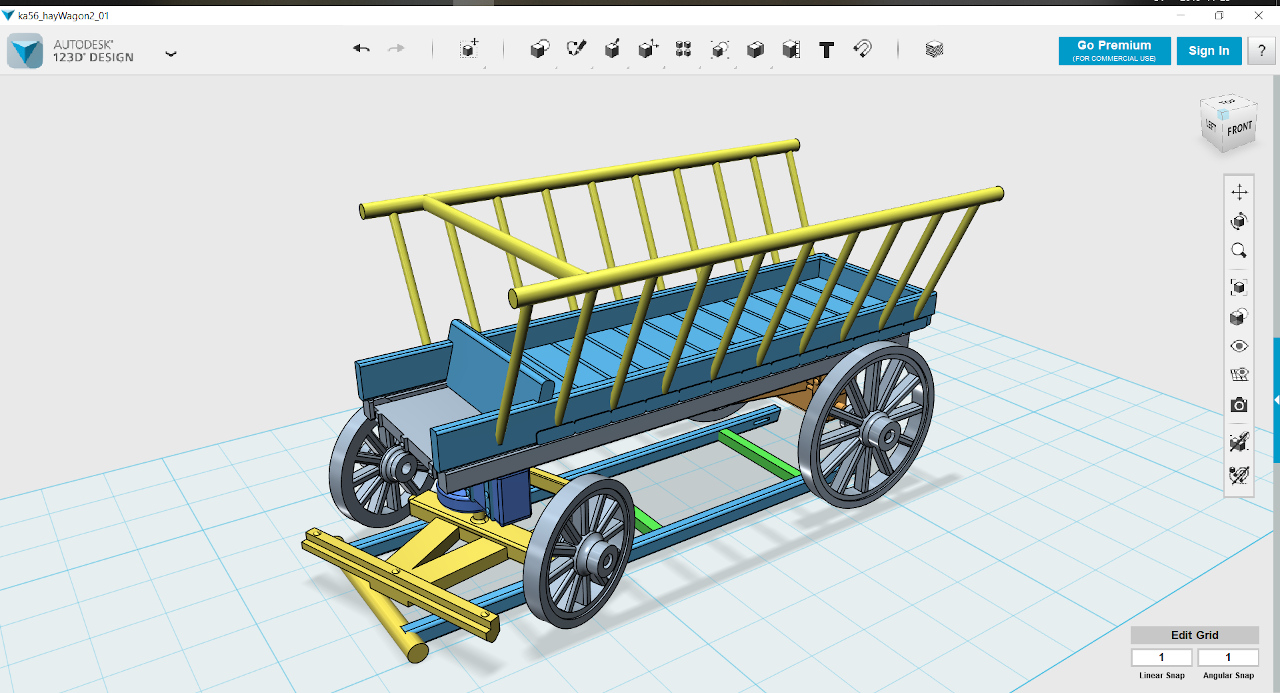This screenshot has height=693, width=1280.
Task: Click the Angular Snap value field
Action: pyautogui.click(x=1228, y=657)
